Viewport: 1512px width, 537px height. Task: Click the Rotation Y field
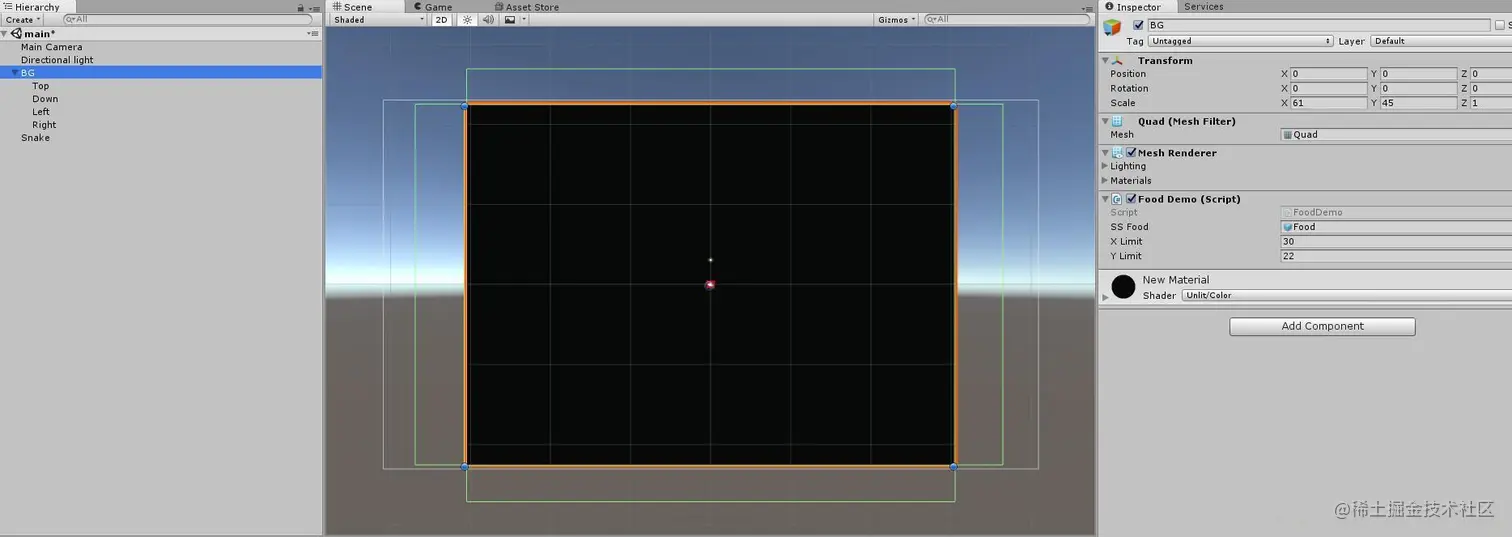click(x=1418, y=88)
